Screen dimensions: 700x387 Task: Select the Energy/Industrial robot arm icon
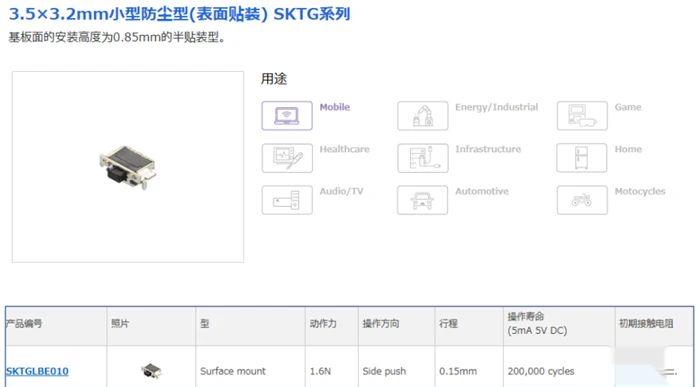tap(422, 116)
